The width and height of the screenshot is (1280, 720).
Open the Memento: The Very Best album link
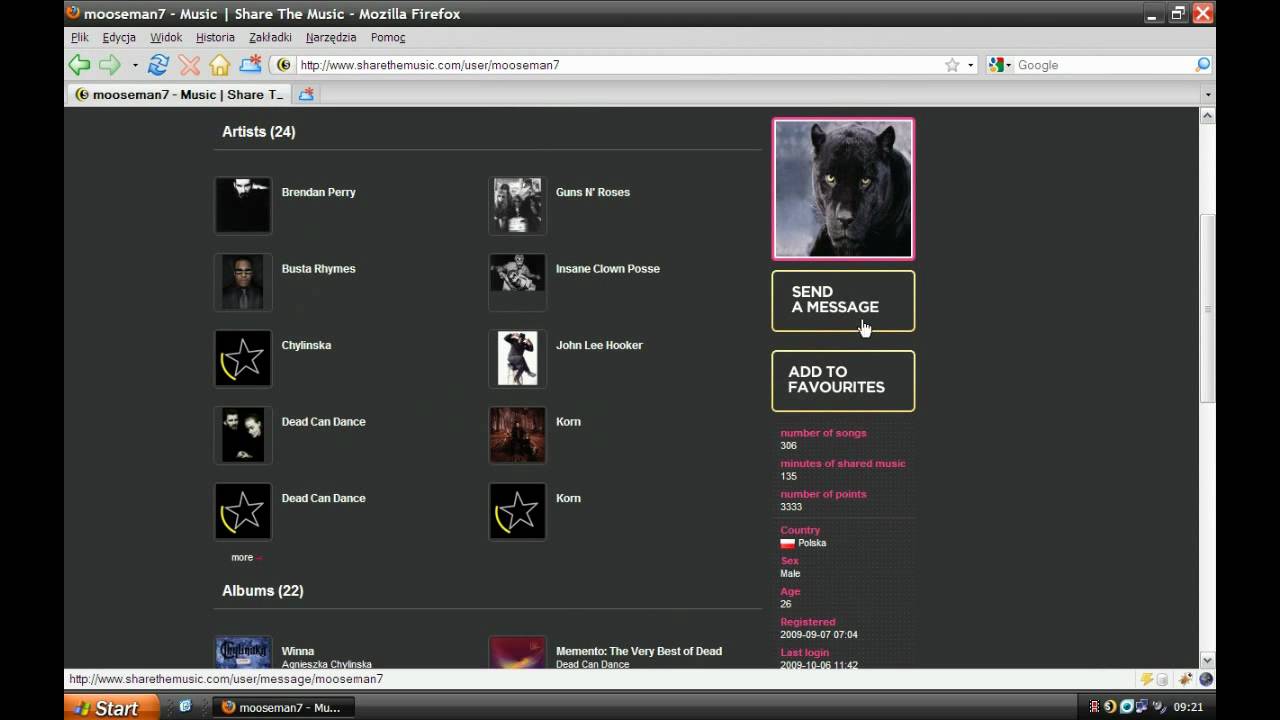click(639, 651)
